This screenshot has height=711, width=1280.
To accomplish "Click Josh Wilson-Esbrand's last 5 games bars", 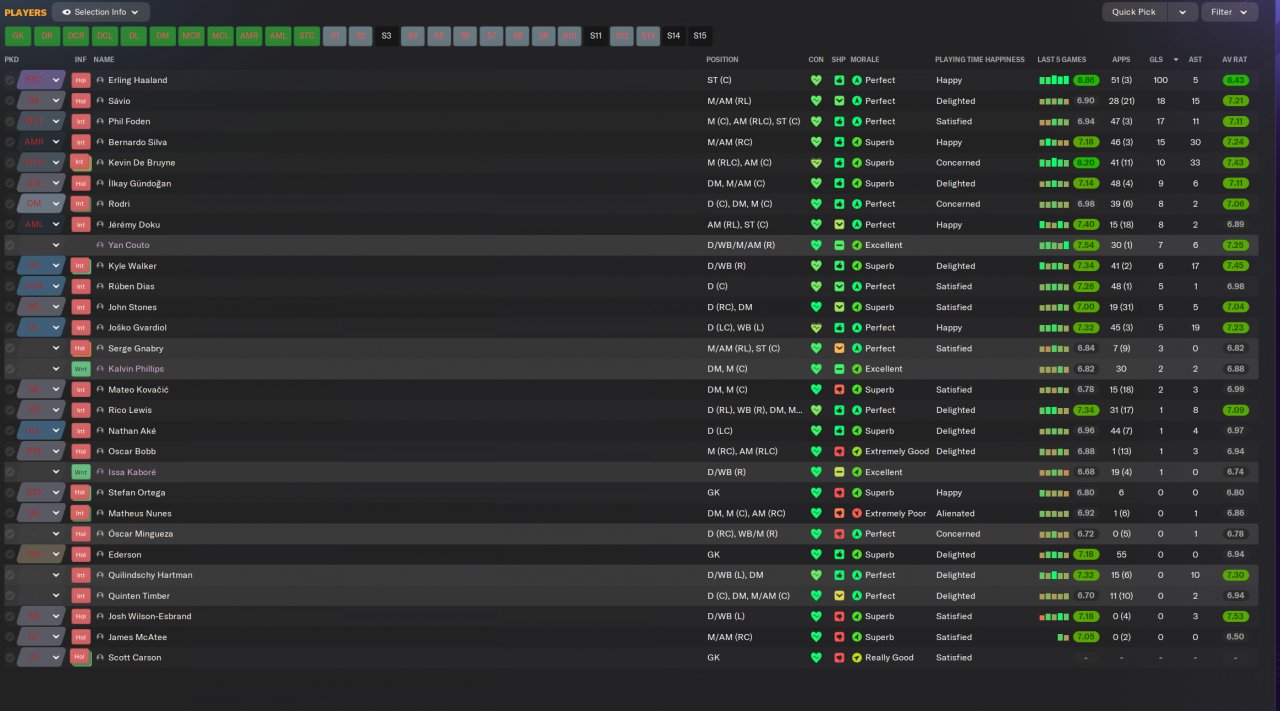I will point(1054,616).
